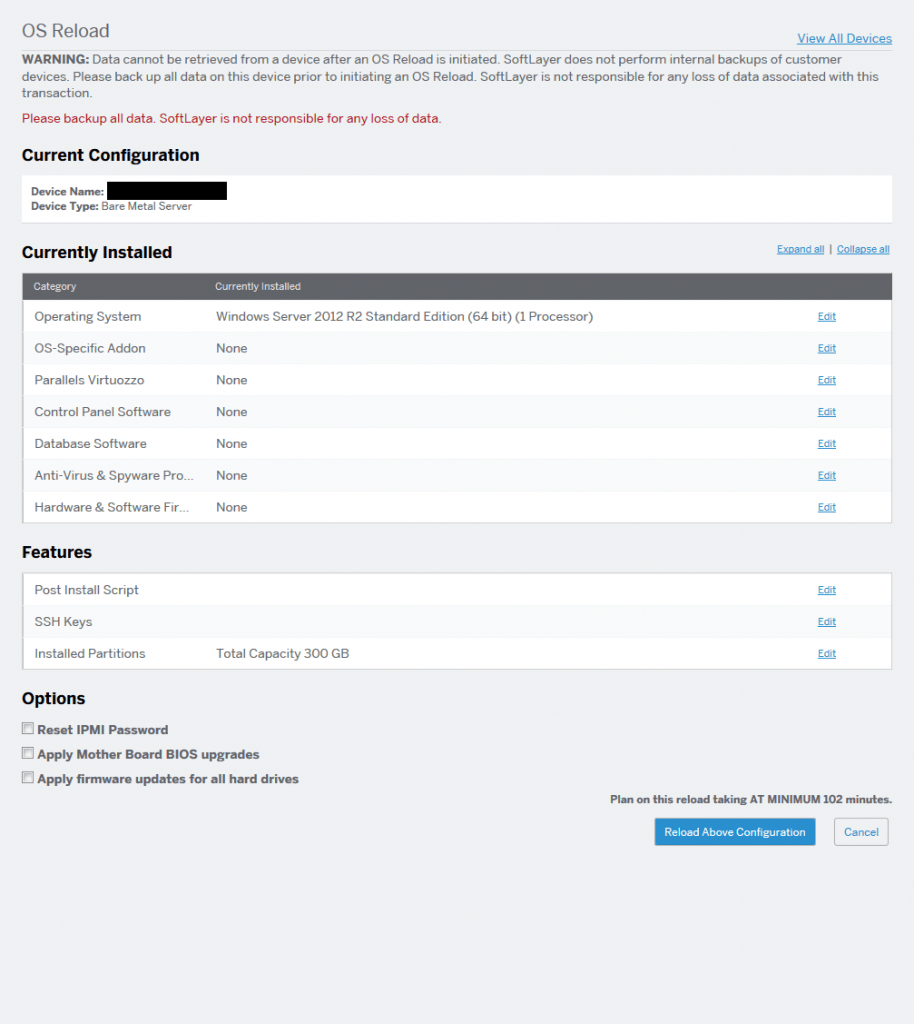The height and width of the screenshot is (1024, 914).
Task: Open the View All Devices link
Action: pyautogui.click(x=844, y=39)
